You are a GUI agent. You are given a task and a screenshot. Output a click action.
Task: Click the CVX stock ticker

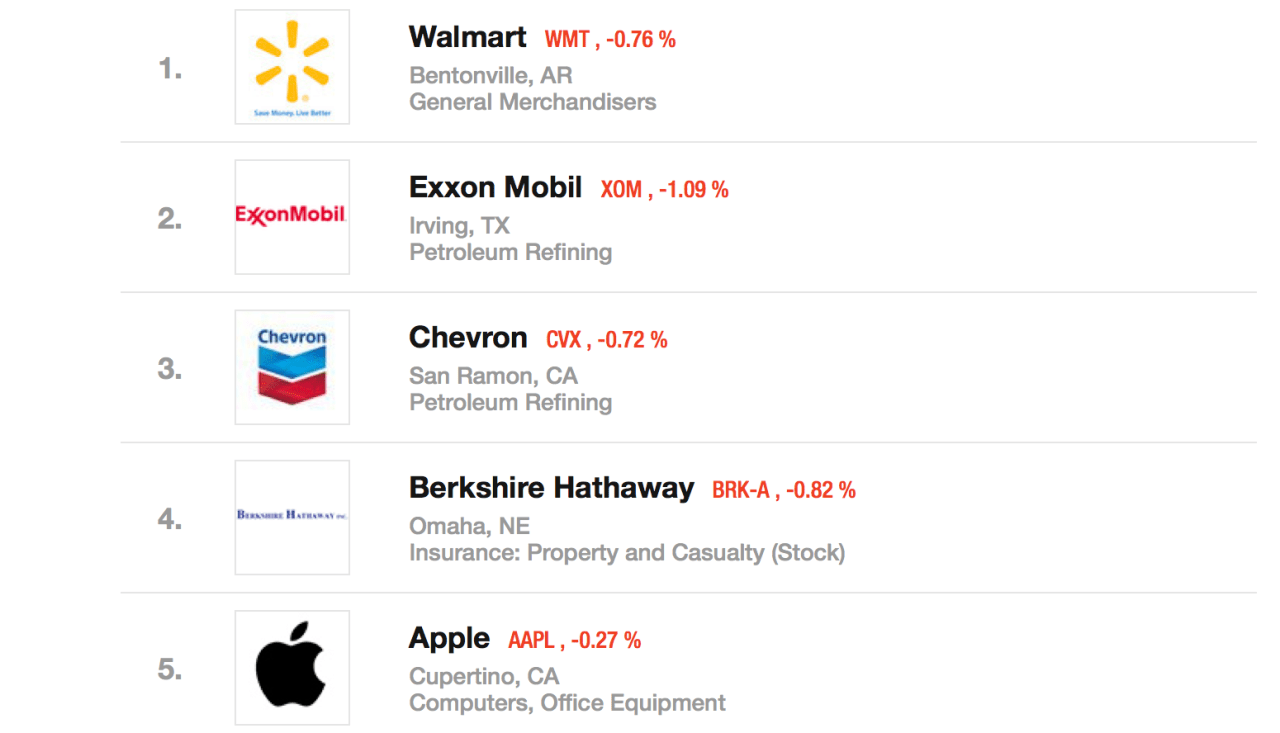(563, 340)
